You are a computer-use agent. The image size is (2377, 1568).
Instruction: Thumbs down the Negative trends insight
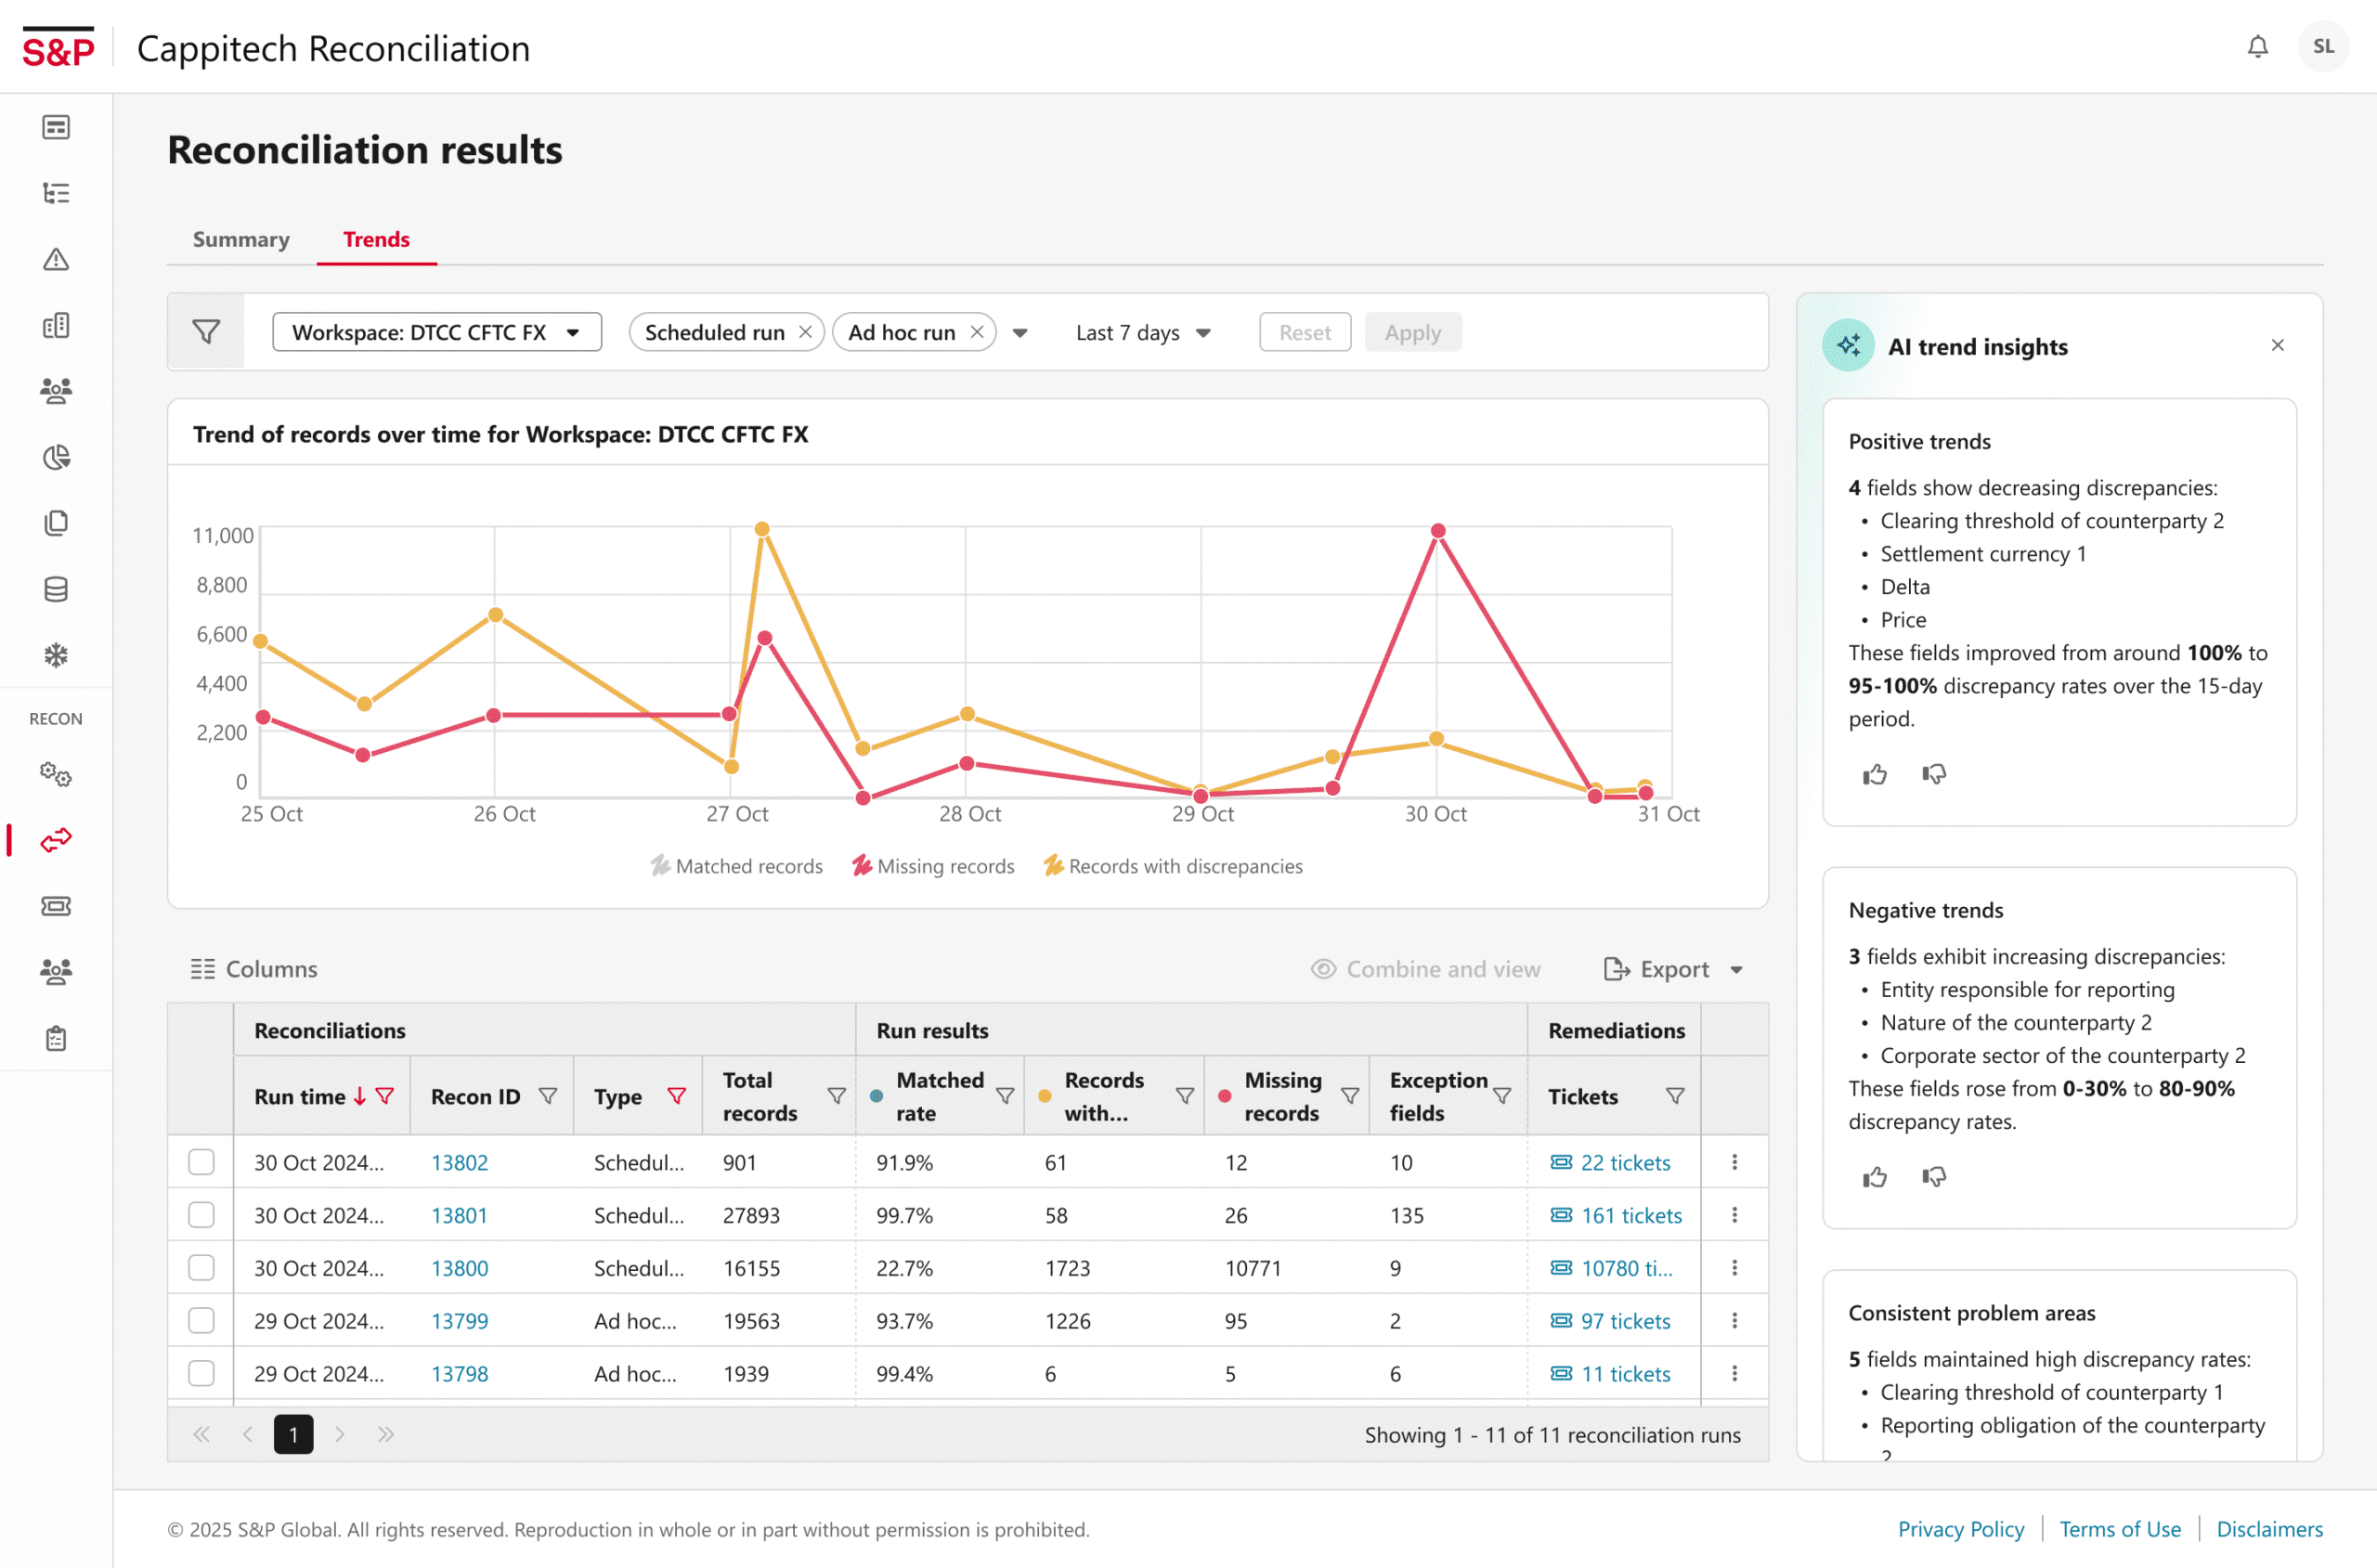[x=1933, y=1177]
